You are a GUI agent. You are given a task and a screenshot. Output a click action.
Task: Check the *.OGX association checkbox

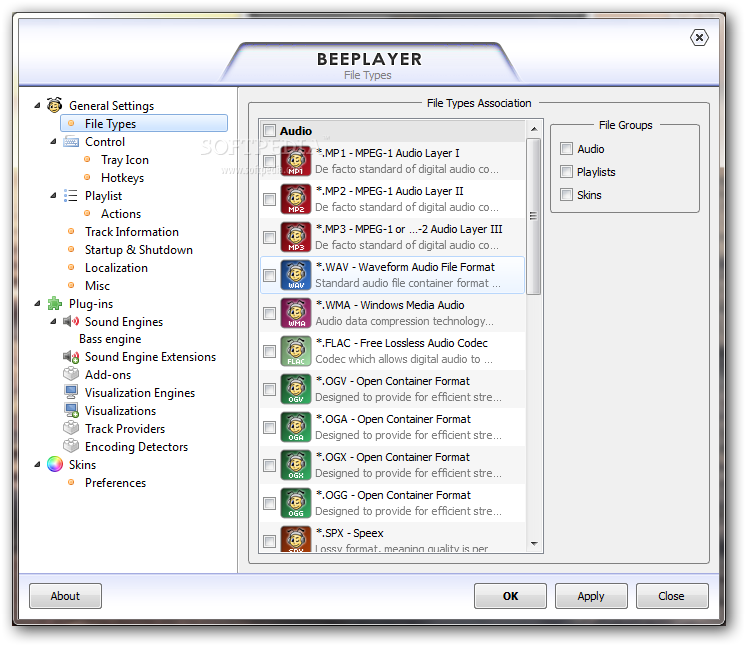tap(269, 465)
